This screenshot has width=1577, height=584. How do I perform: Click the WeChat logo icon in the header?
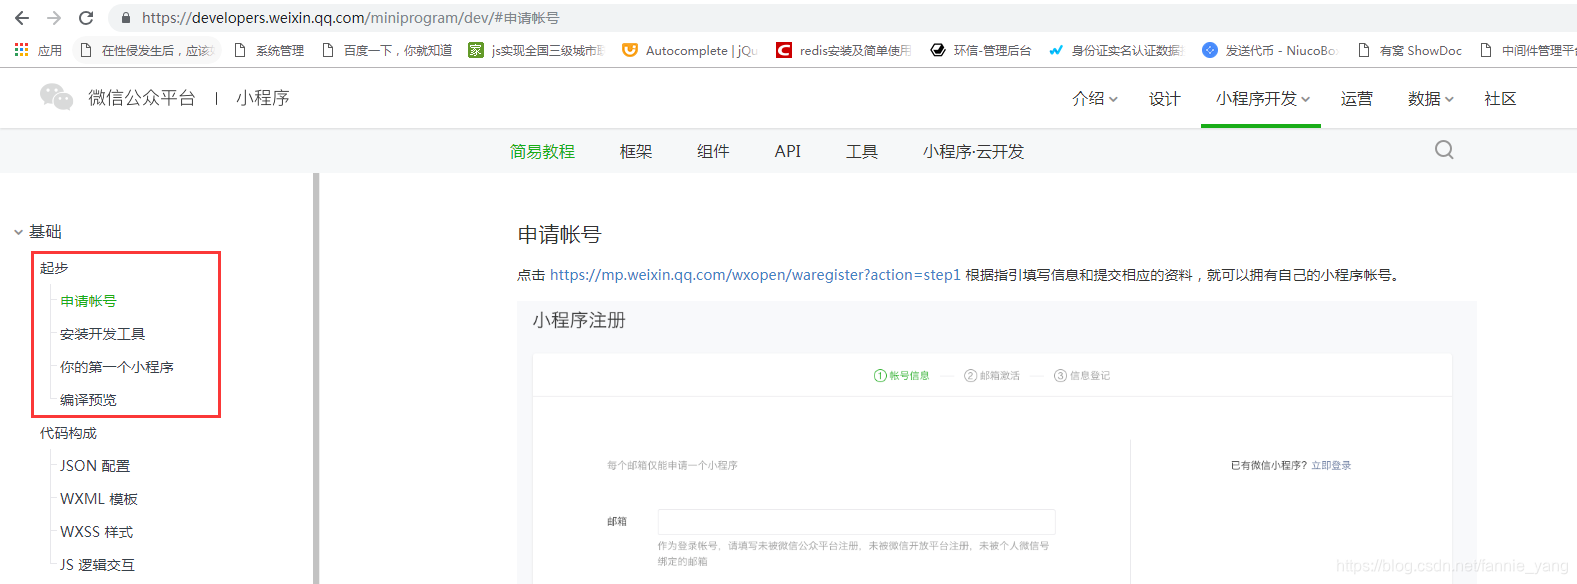tap(56, 97)
